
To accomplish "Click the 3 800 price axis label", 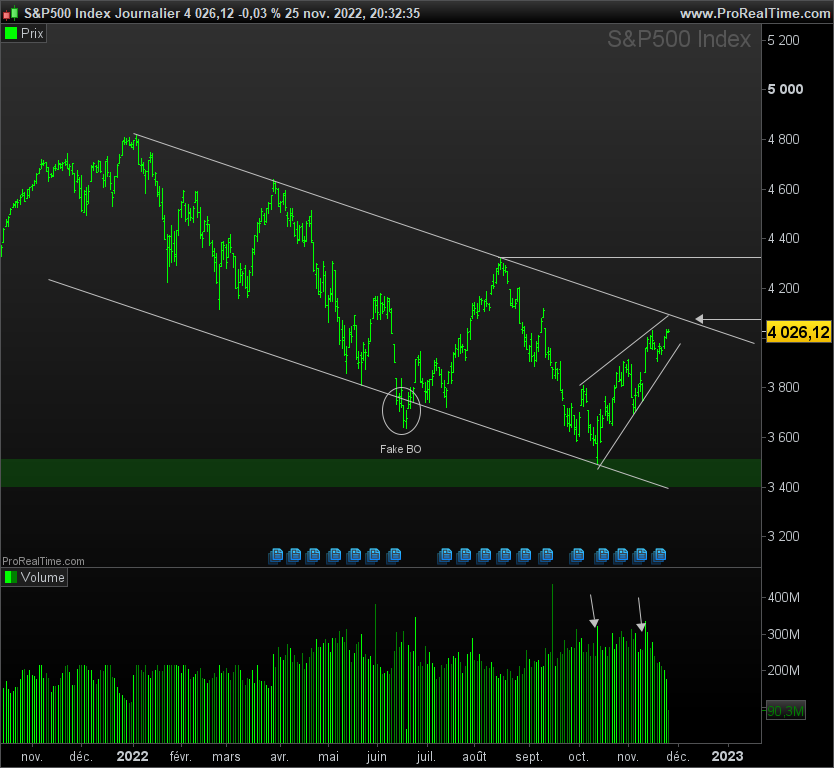I will [x=783, y=388].
